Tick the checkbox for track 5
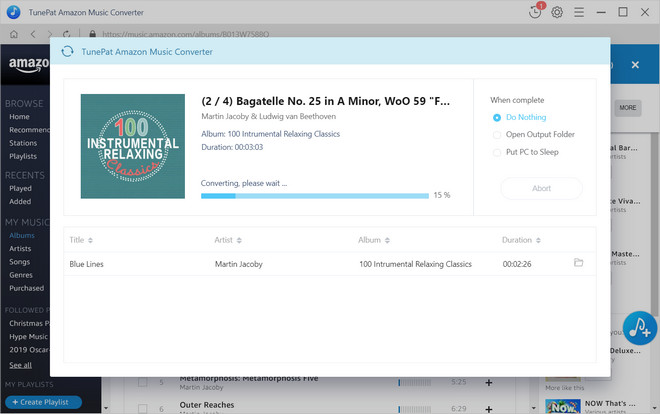This screenshot has height=414, width=660. [x=143, y=382]
